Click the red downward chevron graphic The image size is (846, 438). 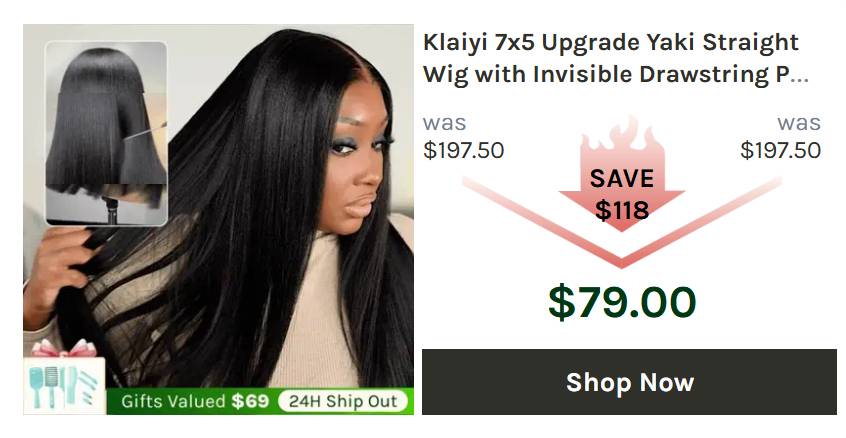[622, 222]
